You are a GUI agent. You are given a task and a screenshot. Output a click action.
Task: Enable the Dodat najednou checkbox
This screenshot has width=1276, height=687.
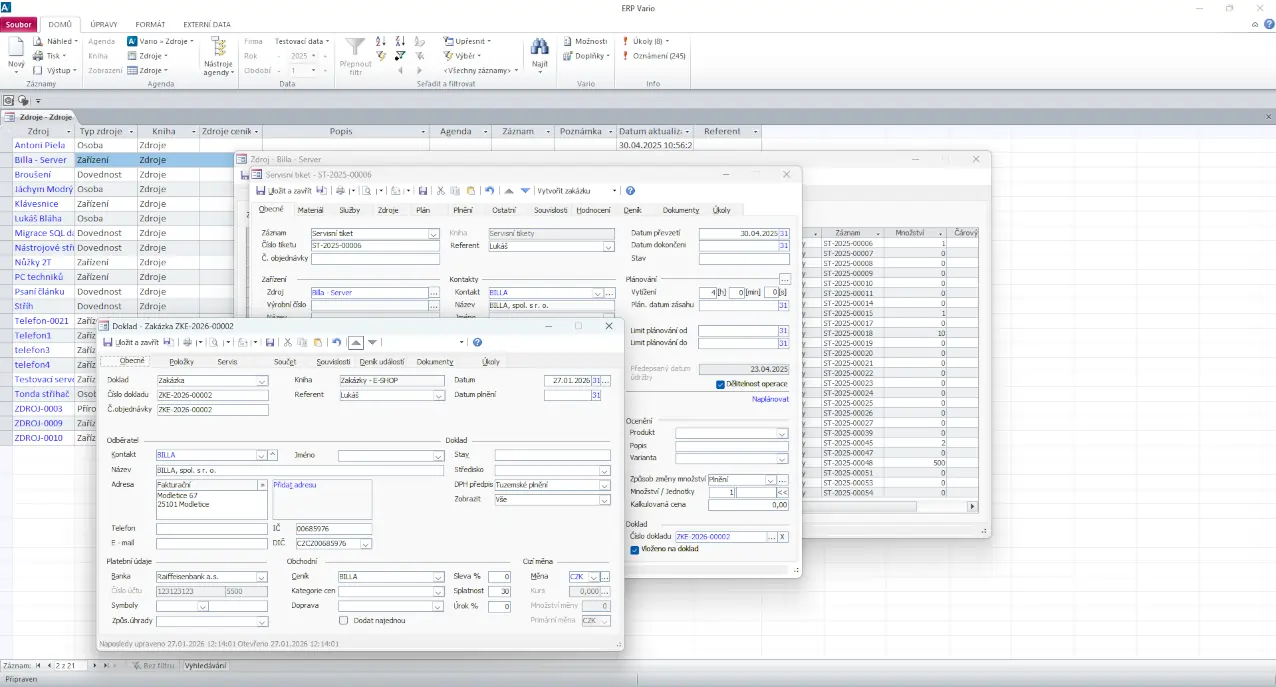click(x=344, y=620)
